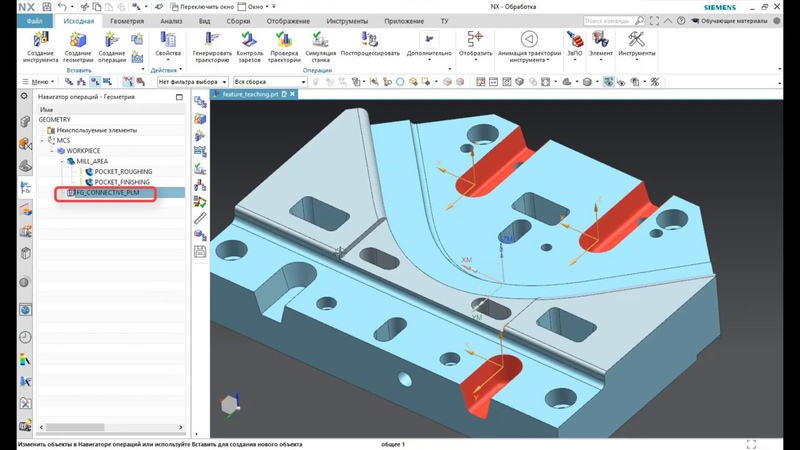Open the selection filter dropdown
The width and height of the screenshot is (800, 450).
pyautogui.click(x=193, y=82)
